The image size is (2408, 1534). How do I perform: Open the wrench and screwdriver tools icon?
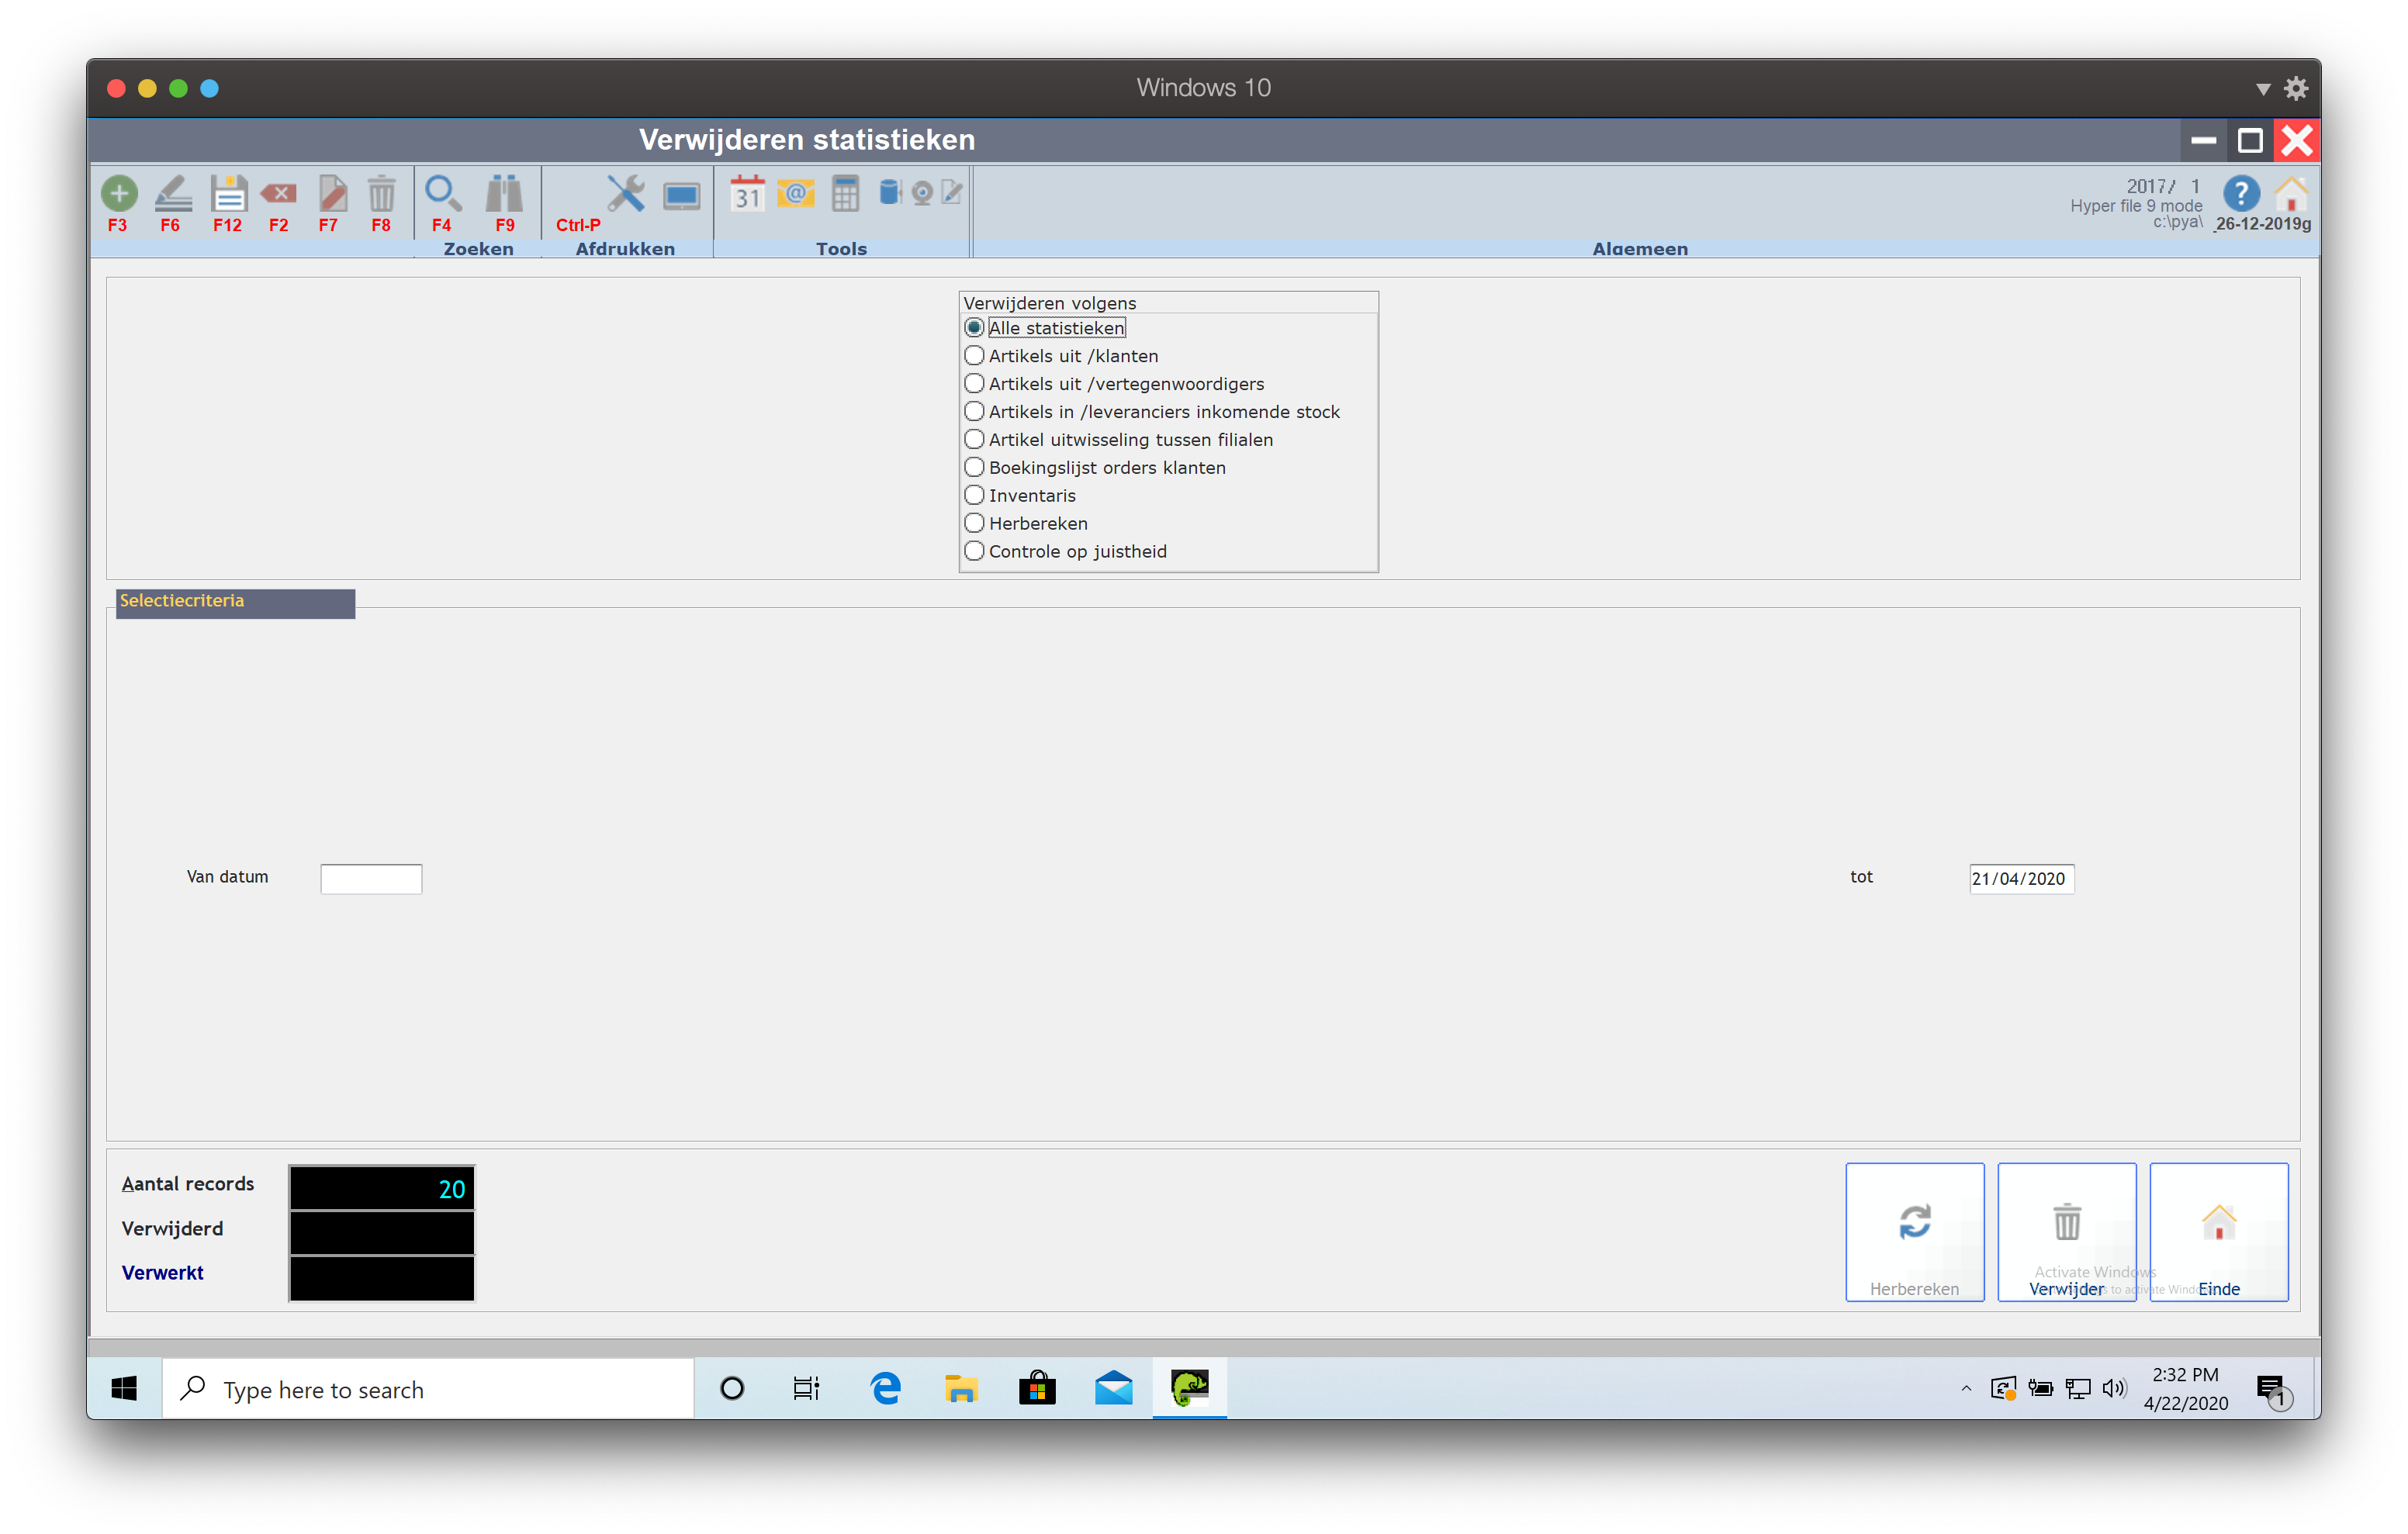point(626,193)
